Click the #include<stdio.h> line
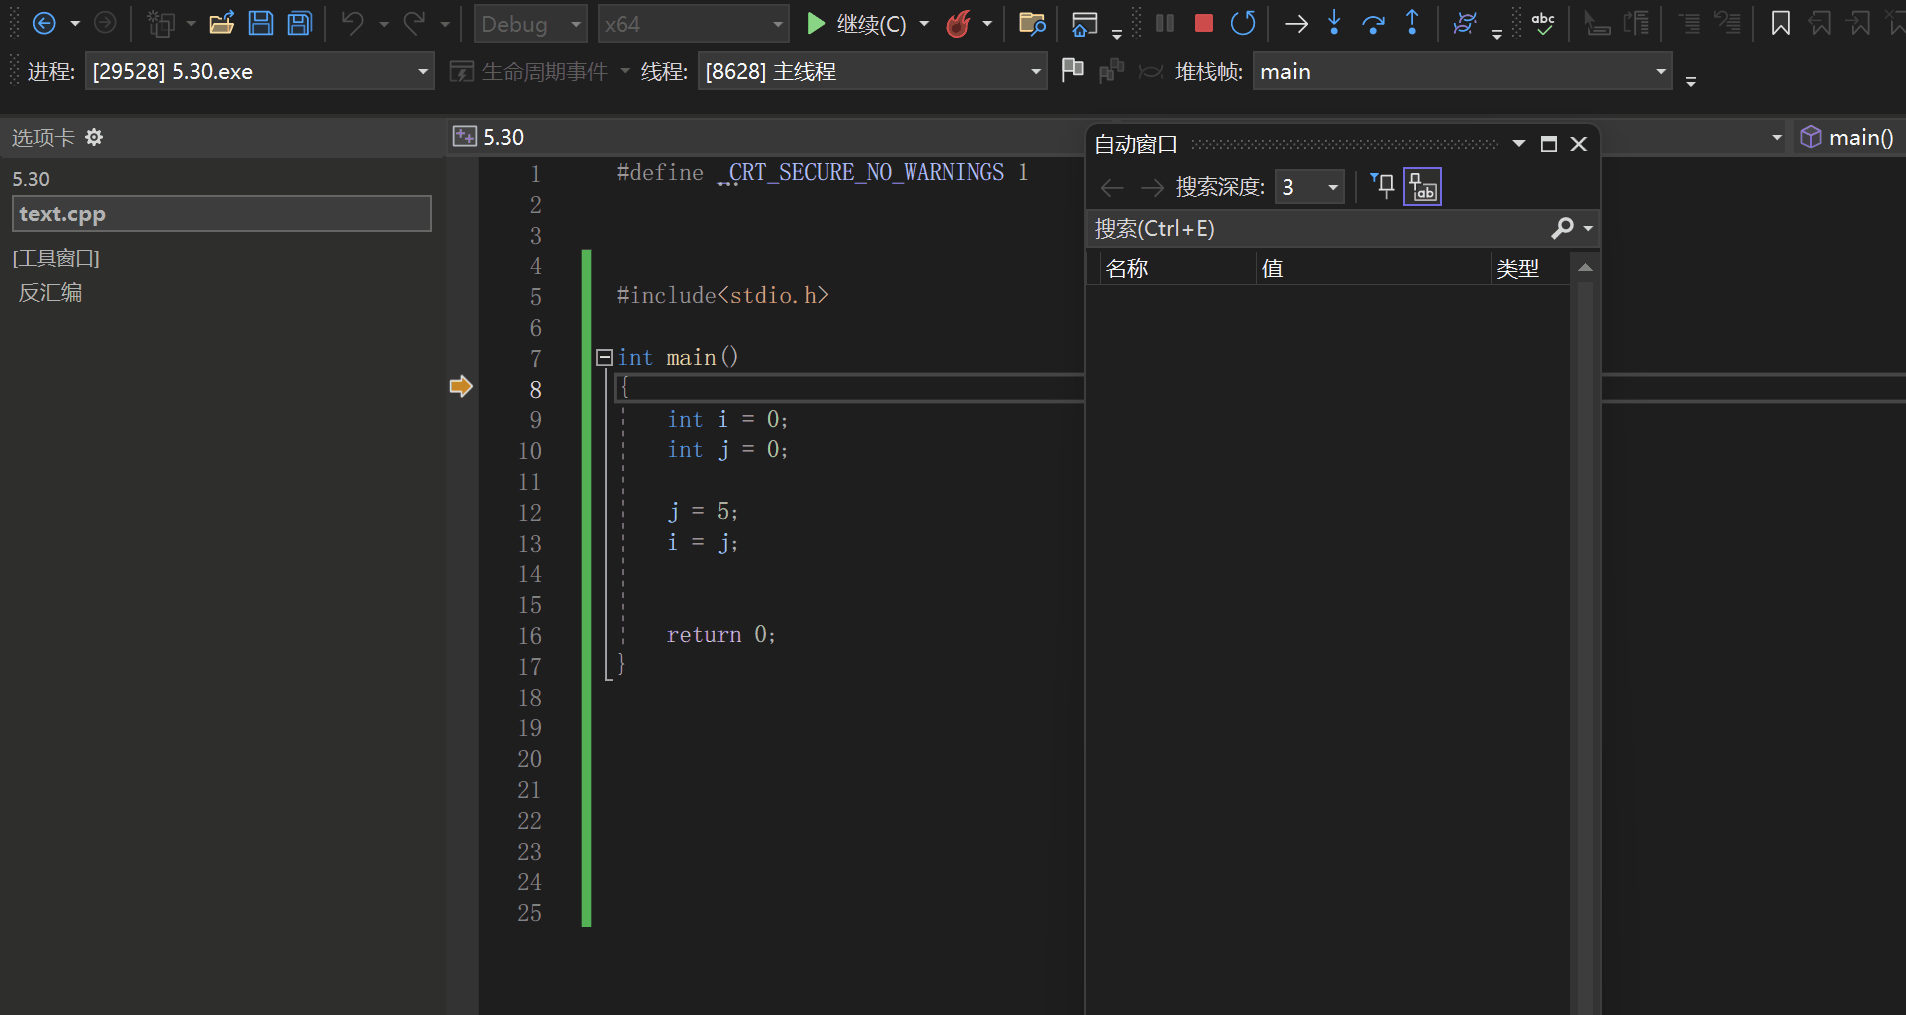The height and width of the screenshot is (1015, 1906). tap(722, 295)
